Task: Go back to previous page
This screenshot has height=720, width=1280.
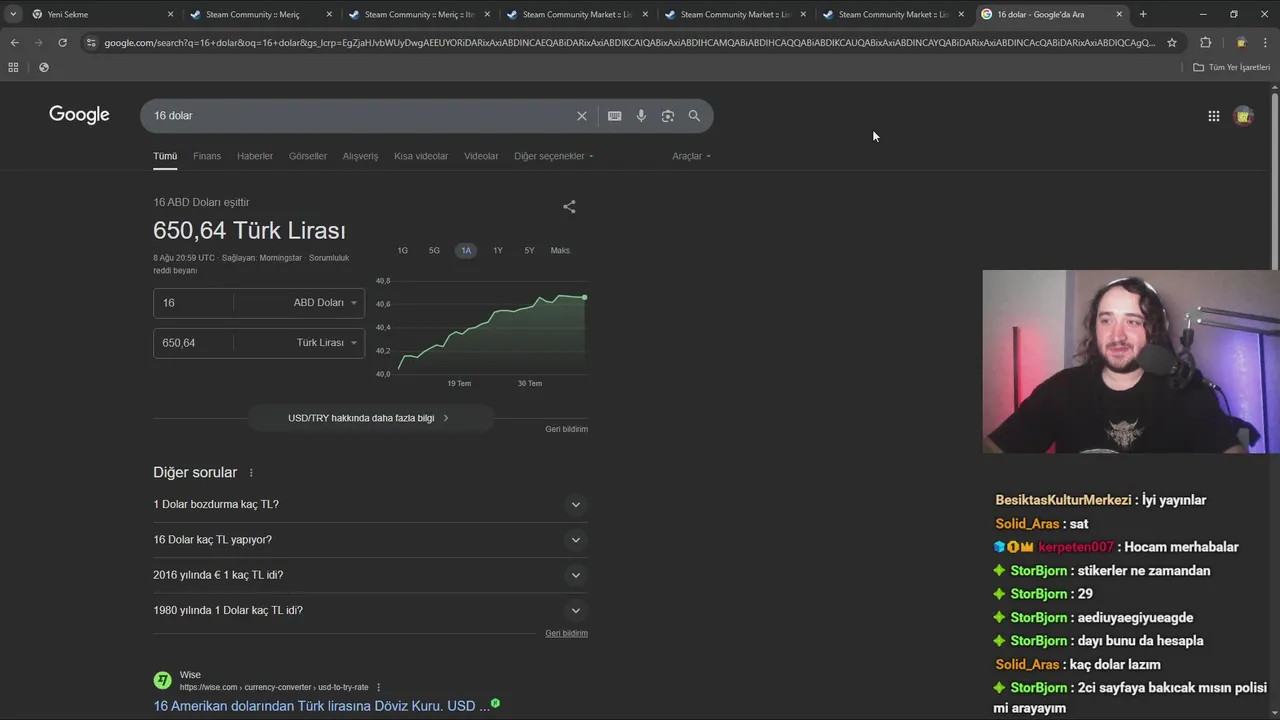Action: point(14,43)
